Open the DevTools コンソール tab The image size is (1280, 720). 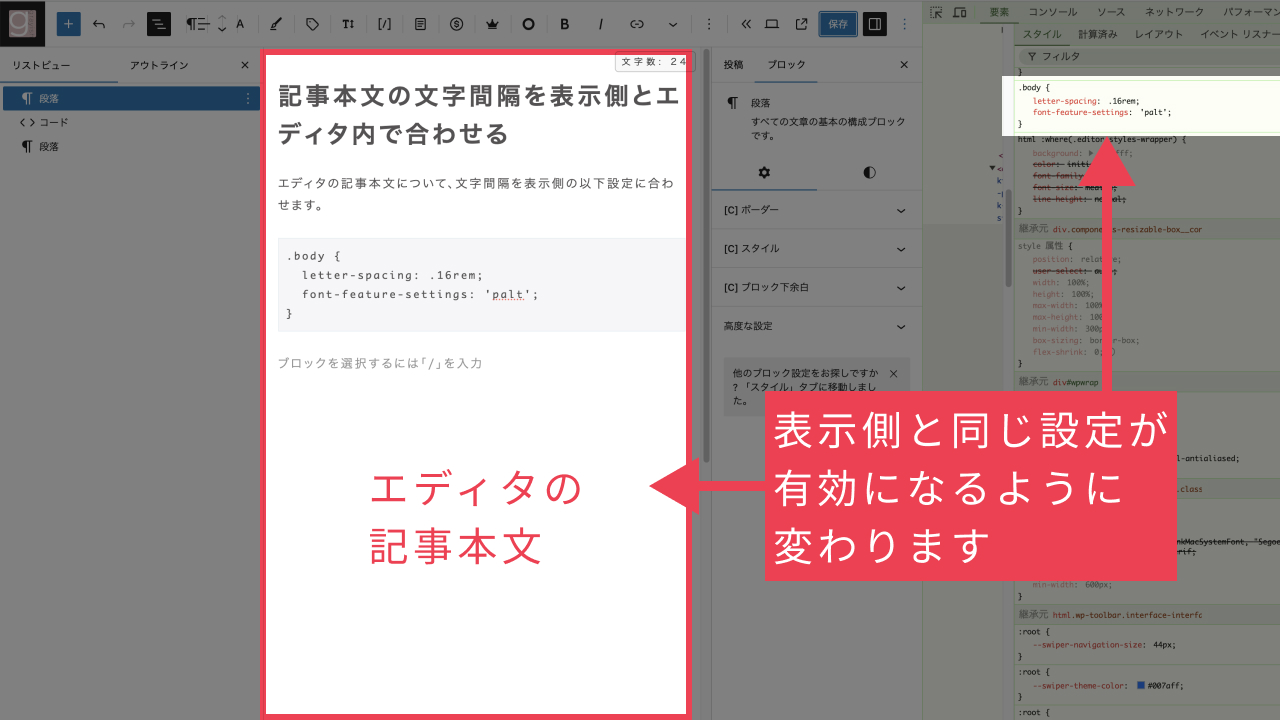tap(1053, 12)
